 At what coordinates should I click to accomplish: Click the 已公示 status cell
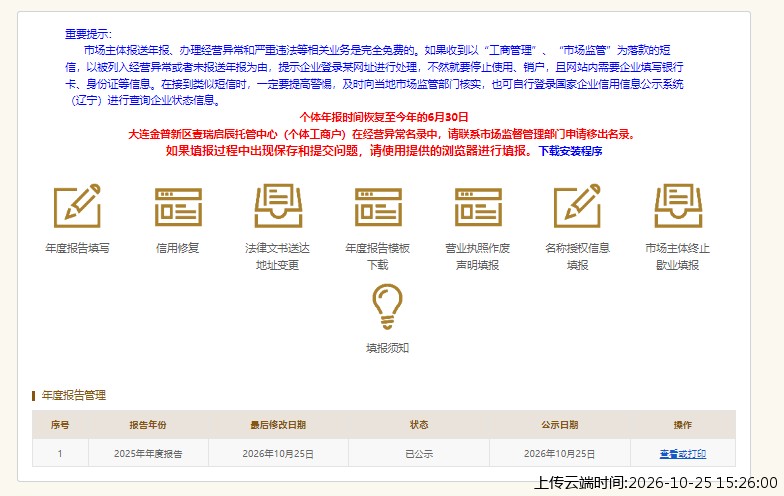point(419,454)
